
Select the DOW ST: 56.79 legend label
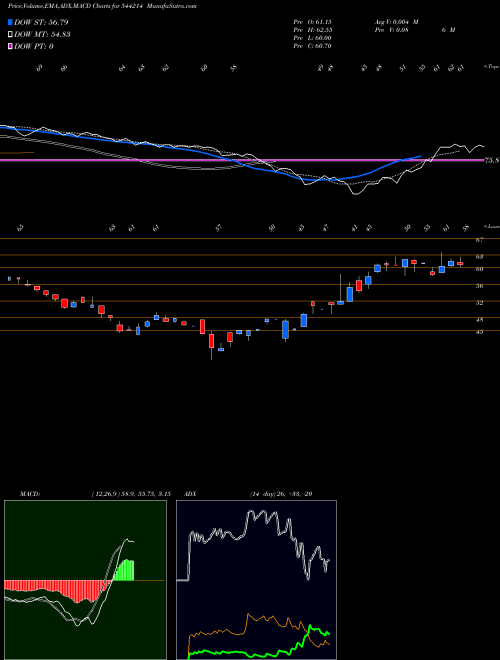[41, 22]
